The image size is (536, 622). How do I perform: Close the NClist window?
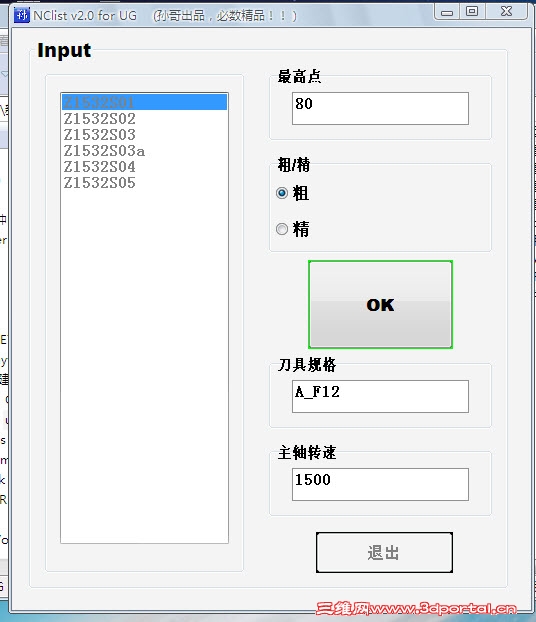(507, 12)
